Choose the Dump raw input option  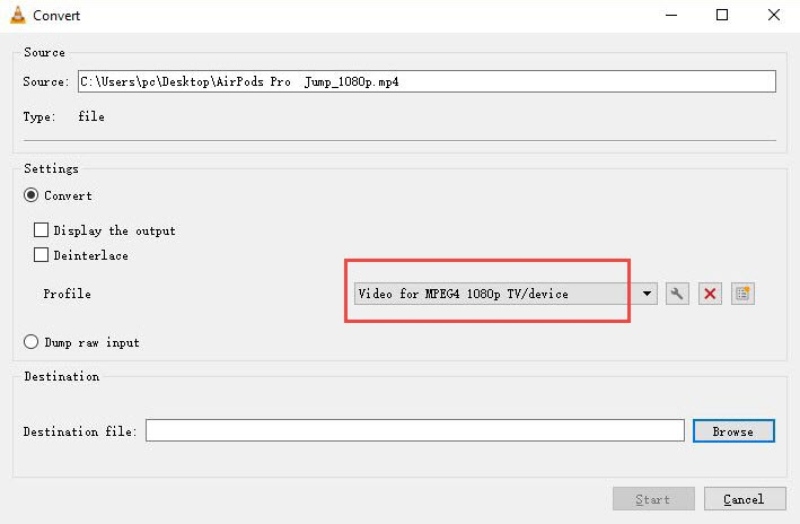point(31,342)
